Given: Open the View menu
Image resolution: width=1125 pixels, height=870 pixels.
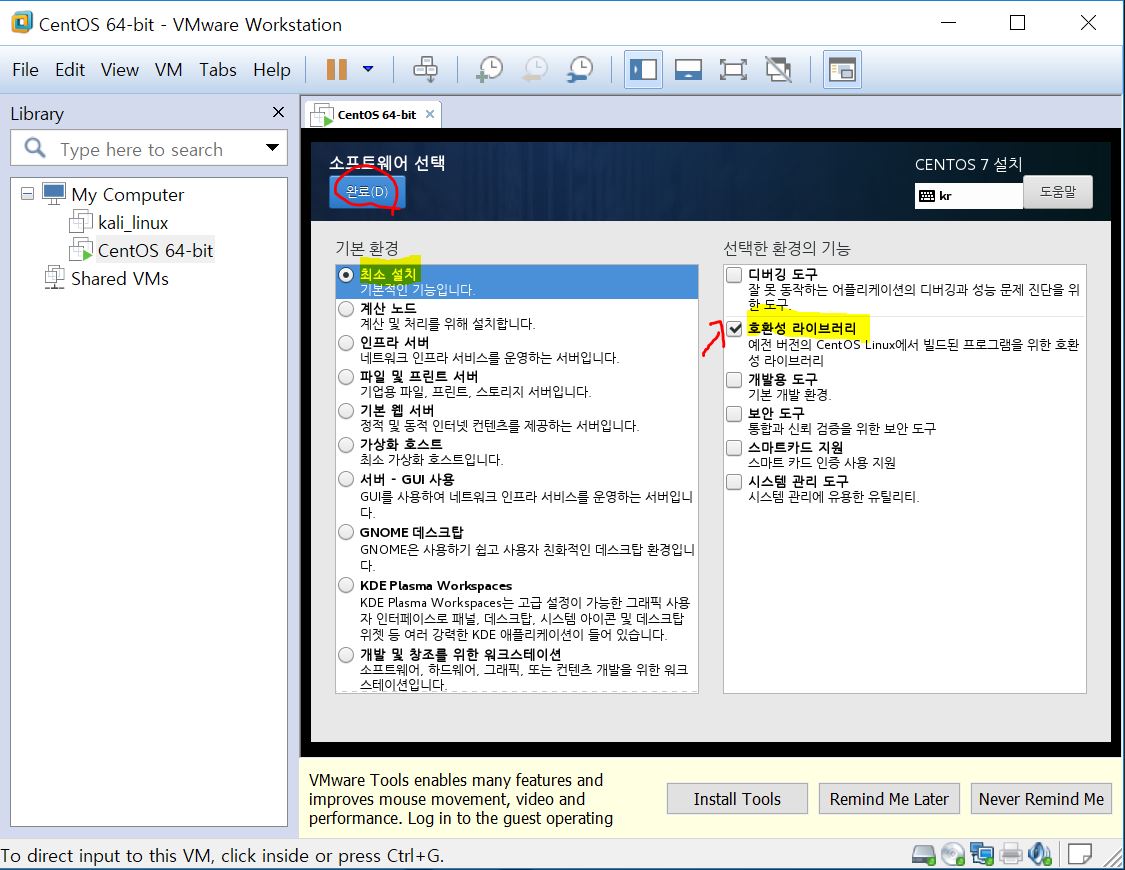Looking at the screenshot, I should coord(119,70).
